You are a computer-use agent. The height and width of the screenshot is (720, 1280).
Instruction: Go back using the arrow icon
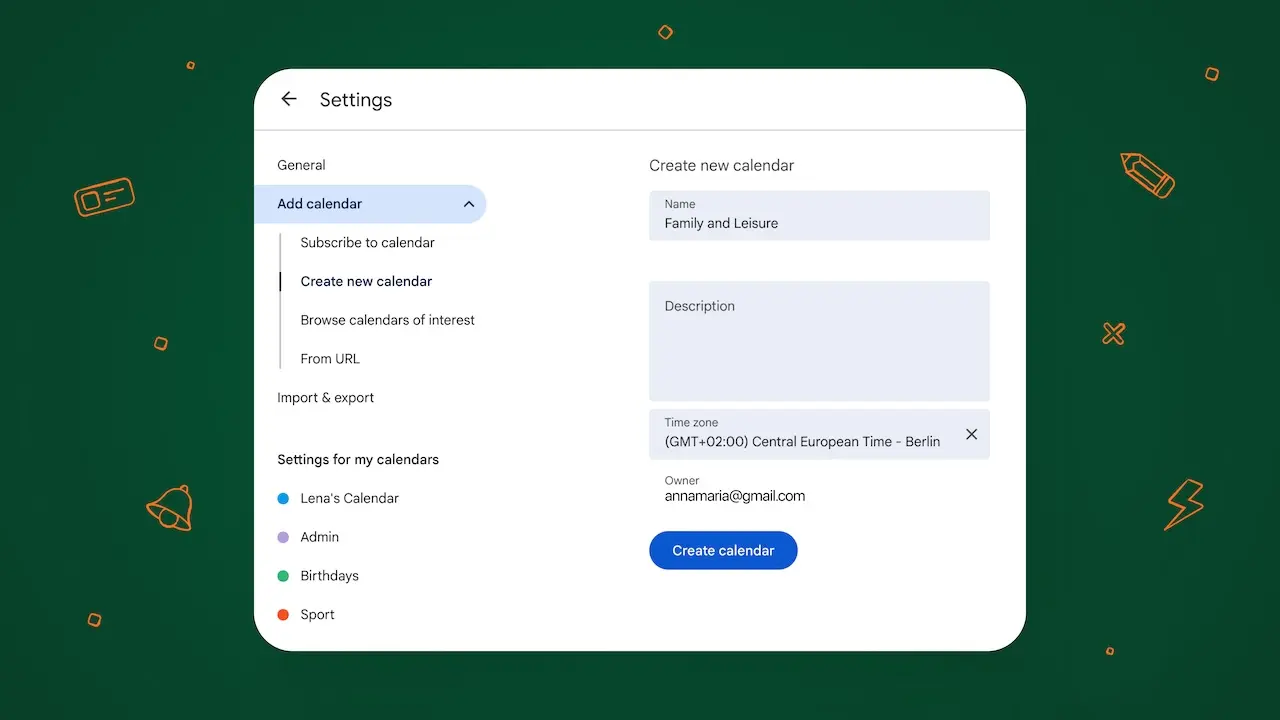click(289, 99)
